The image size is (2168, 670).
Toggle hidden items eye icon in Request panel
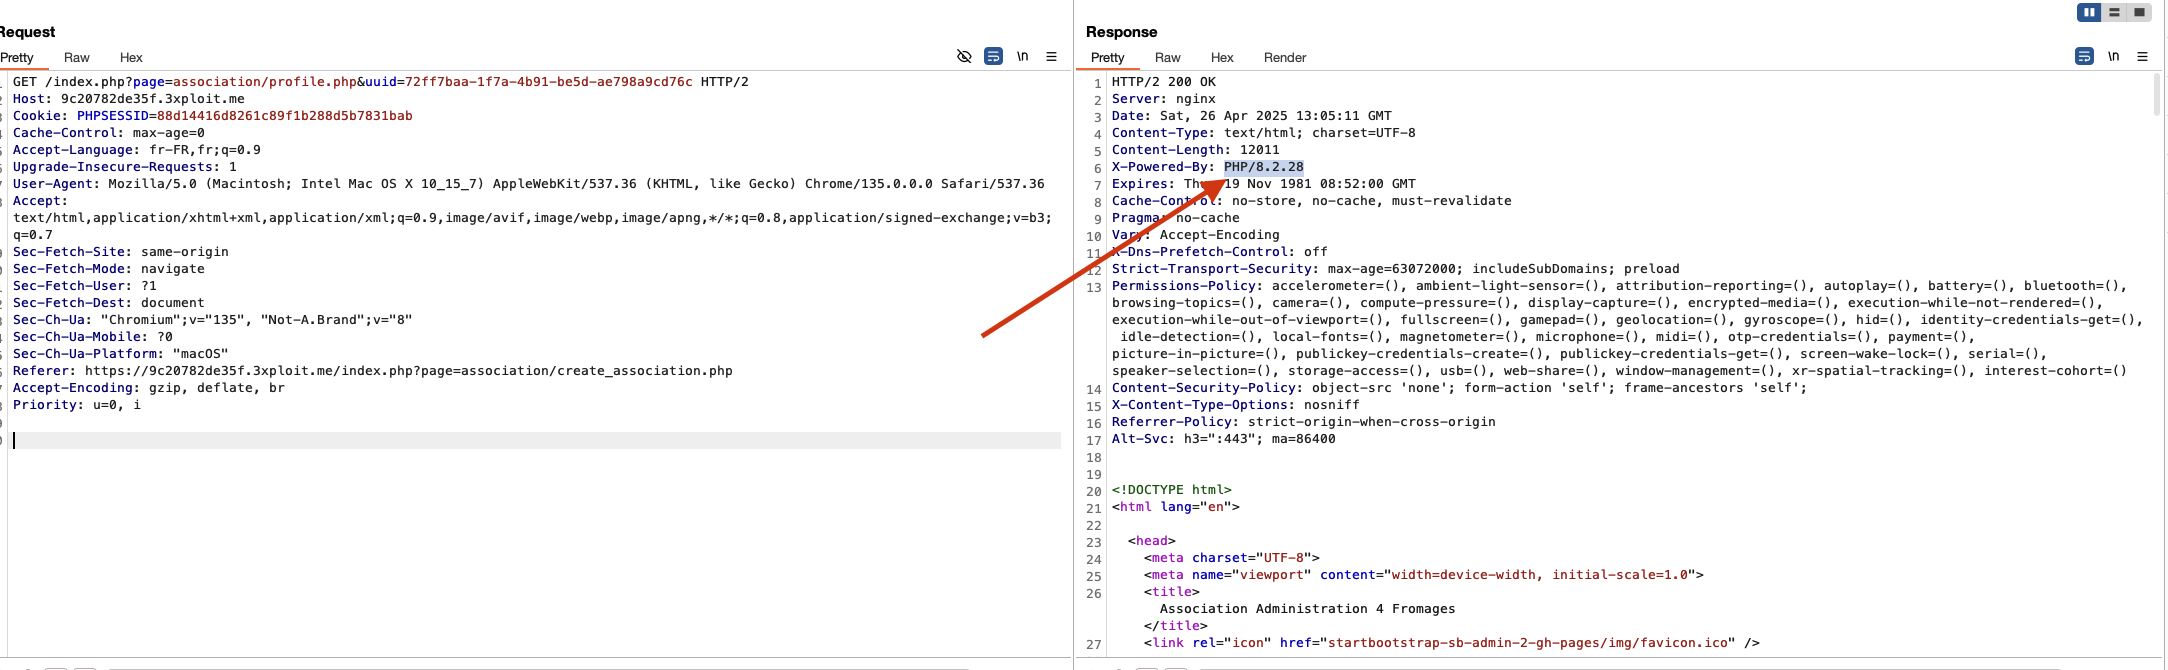point(964,57)
